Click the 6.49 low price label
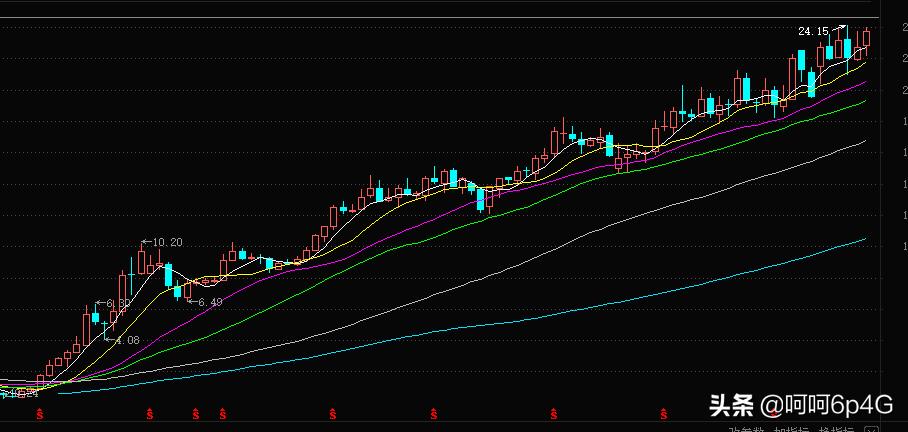Screen dimensions: 908x432 (x=210, y=302)
